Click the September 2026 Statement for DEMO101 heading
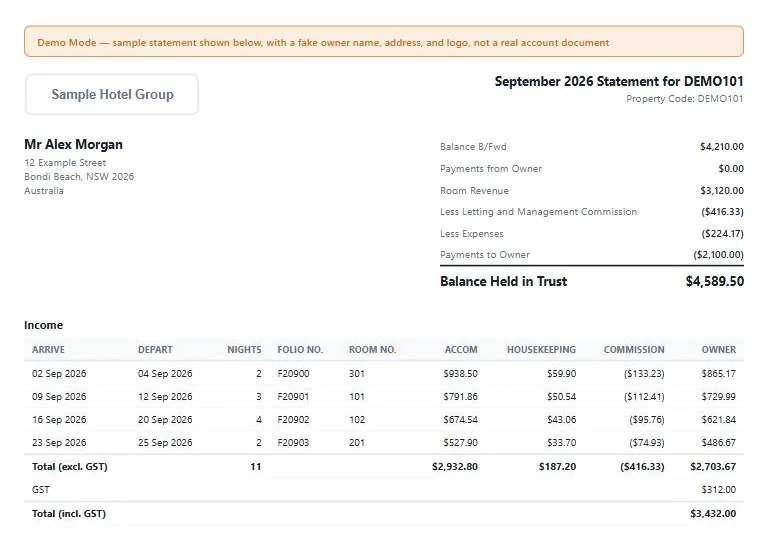Screen dimensions: 768x535 [619, 81]
